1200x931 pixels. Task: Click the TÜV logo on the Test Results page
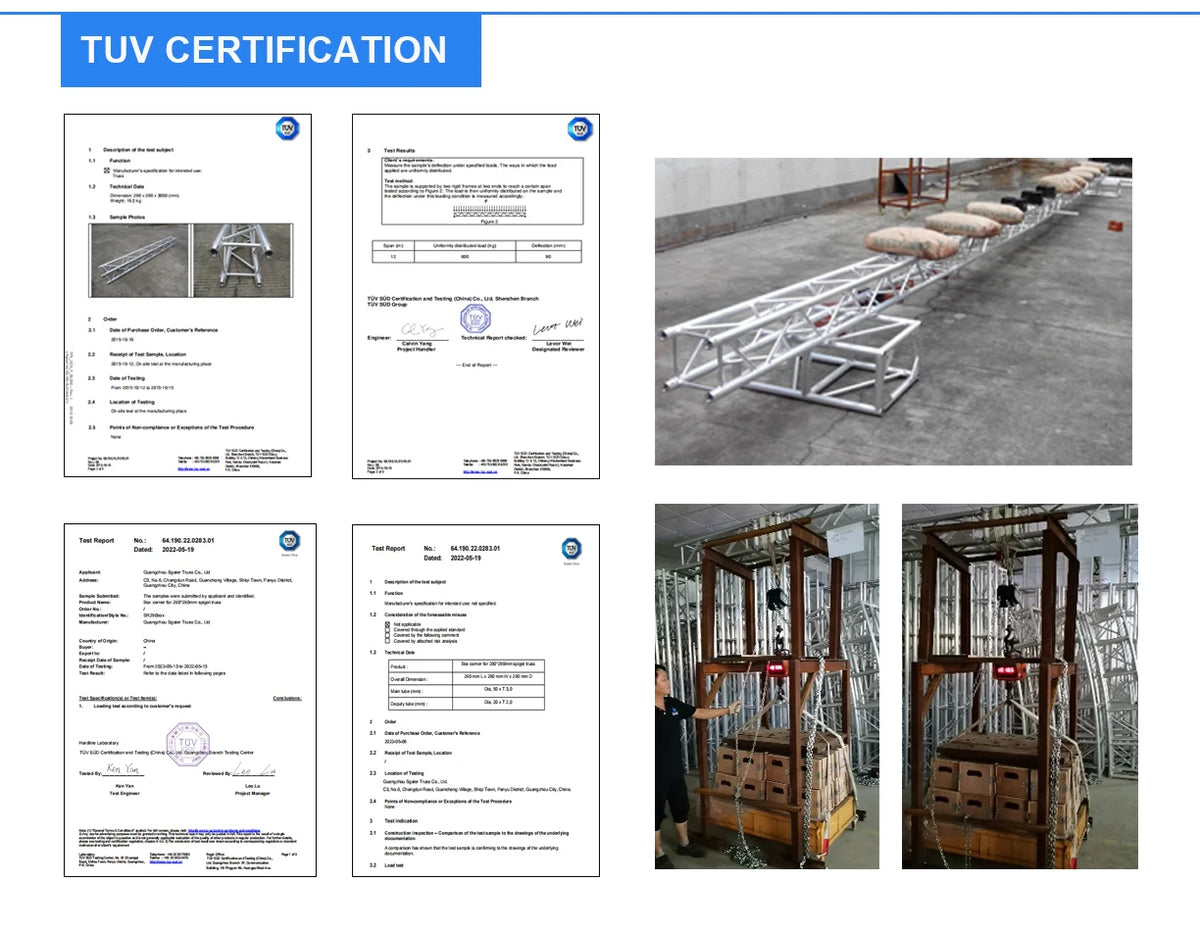580,129
